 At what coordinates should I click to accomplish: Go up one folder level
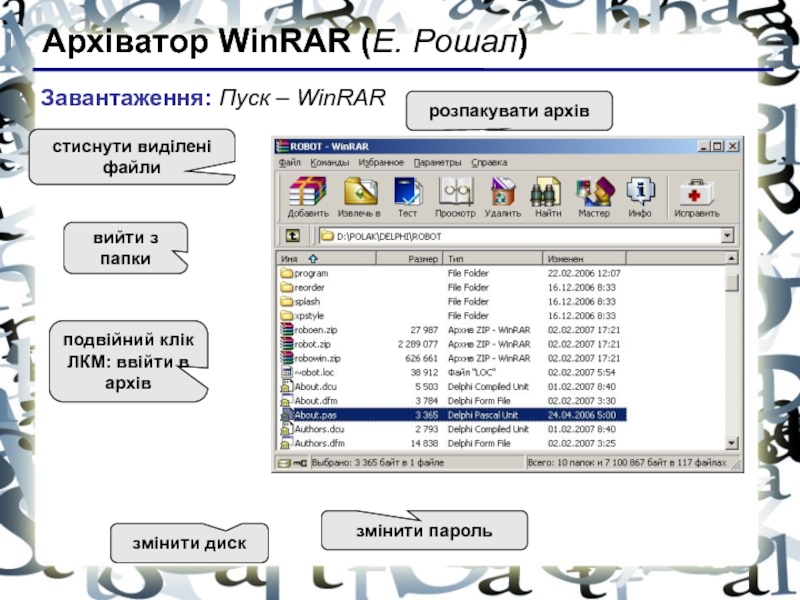292,236
